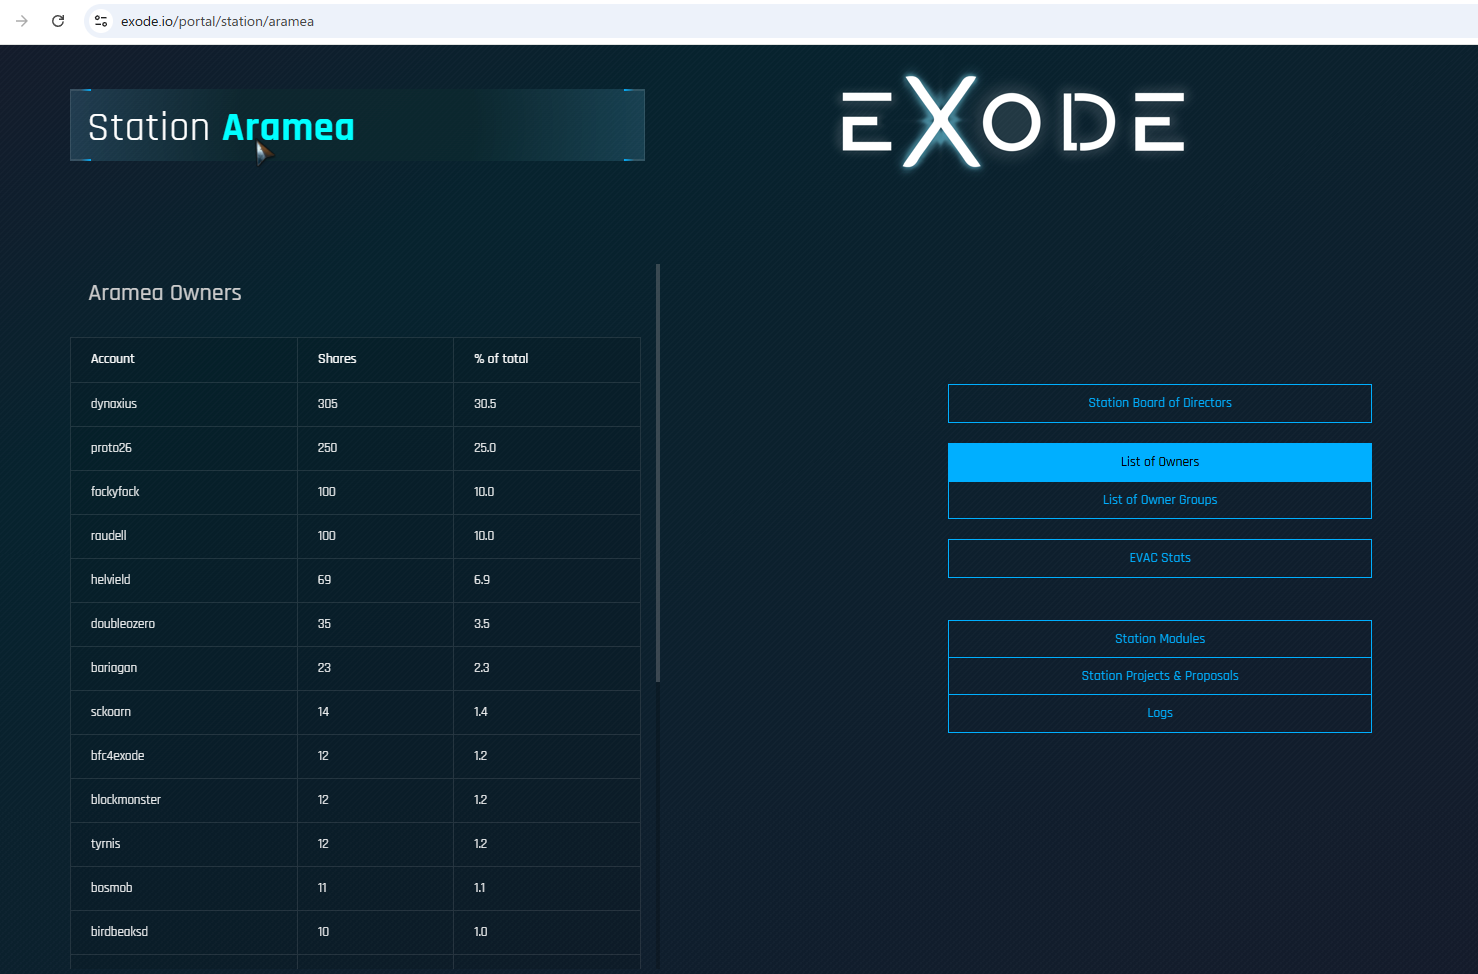Open the site information icon in the address bar
This screenshot has height=974, width=1478.
coord(101,21)
